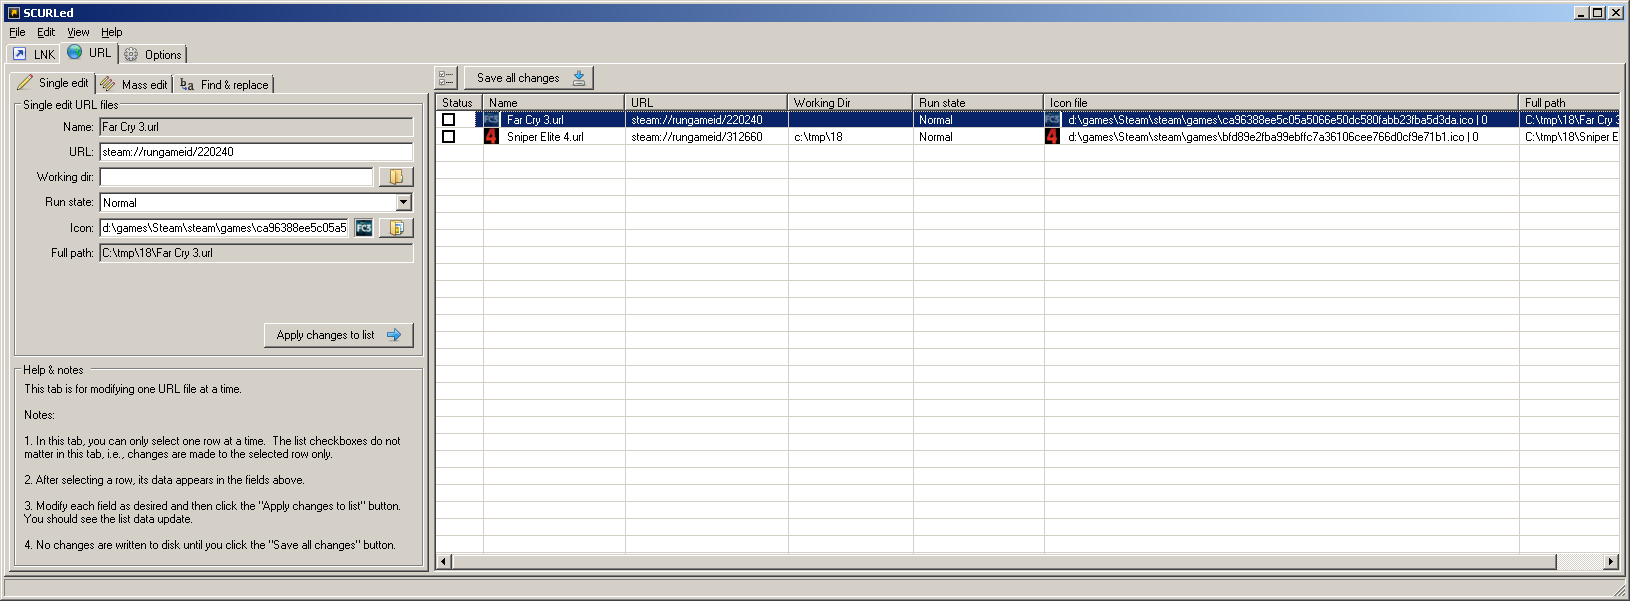Click the Full path field
Viewport: 1630px width, 601px height.
[x=256, y=253]
